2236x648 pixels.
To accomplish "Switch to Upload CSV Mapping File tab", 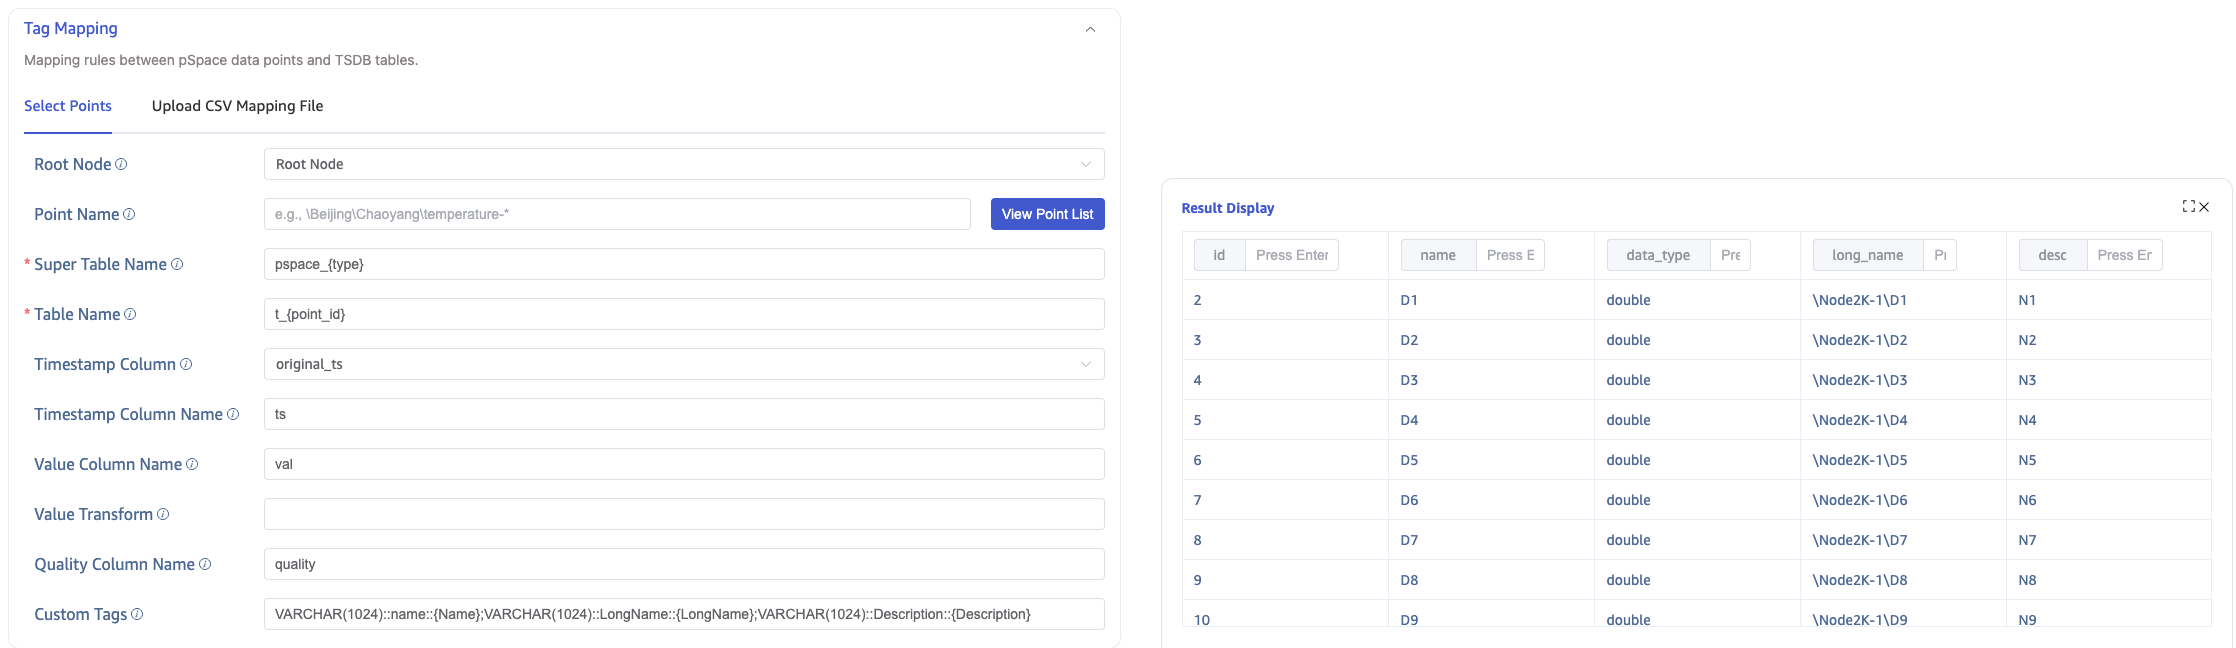I will coord(237,106).
